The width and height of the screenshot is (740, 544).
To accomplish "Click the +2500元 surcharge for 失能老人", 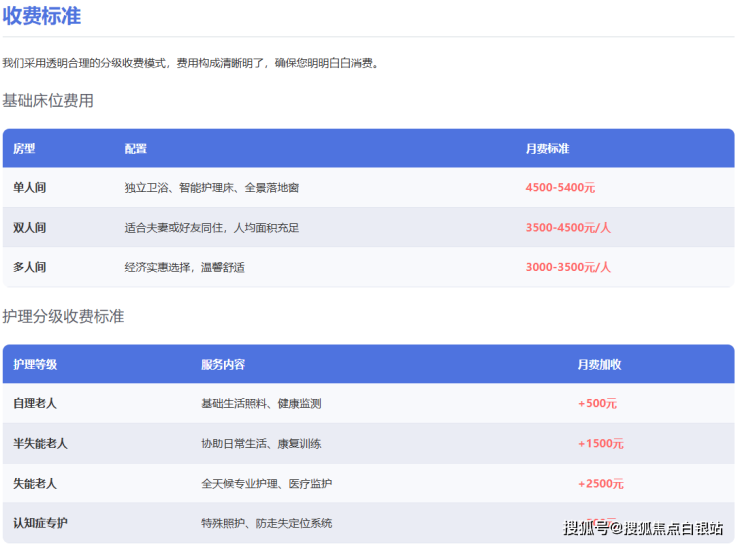I will 600,483.
